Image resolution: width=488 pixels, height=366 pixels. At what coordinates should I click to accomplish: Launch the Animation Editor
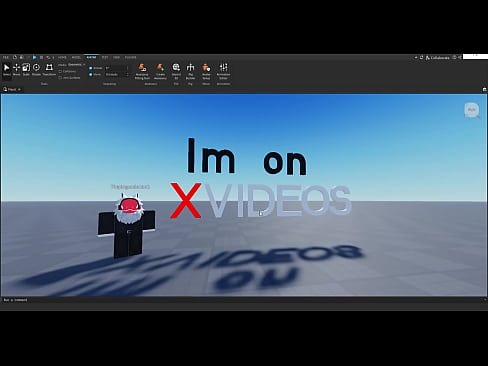(223, 72)
